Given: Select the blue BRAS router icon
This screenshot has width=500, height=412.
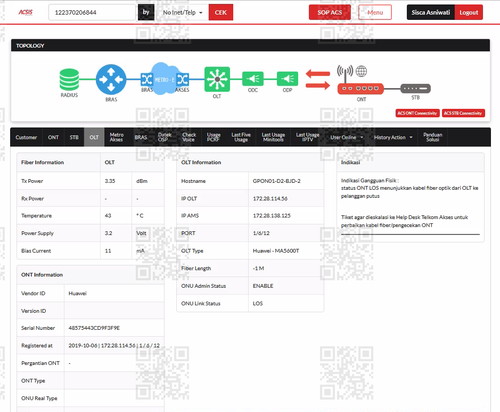Looking at the screenshot, I should point(111,80).
